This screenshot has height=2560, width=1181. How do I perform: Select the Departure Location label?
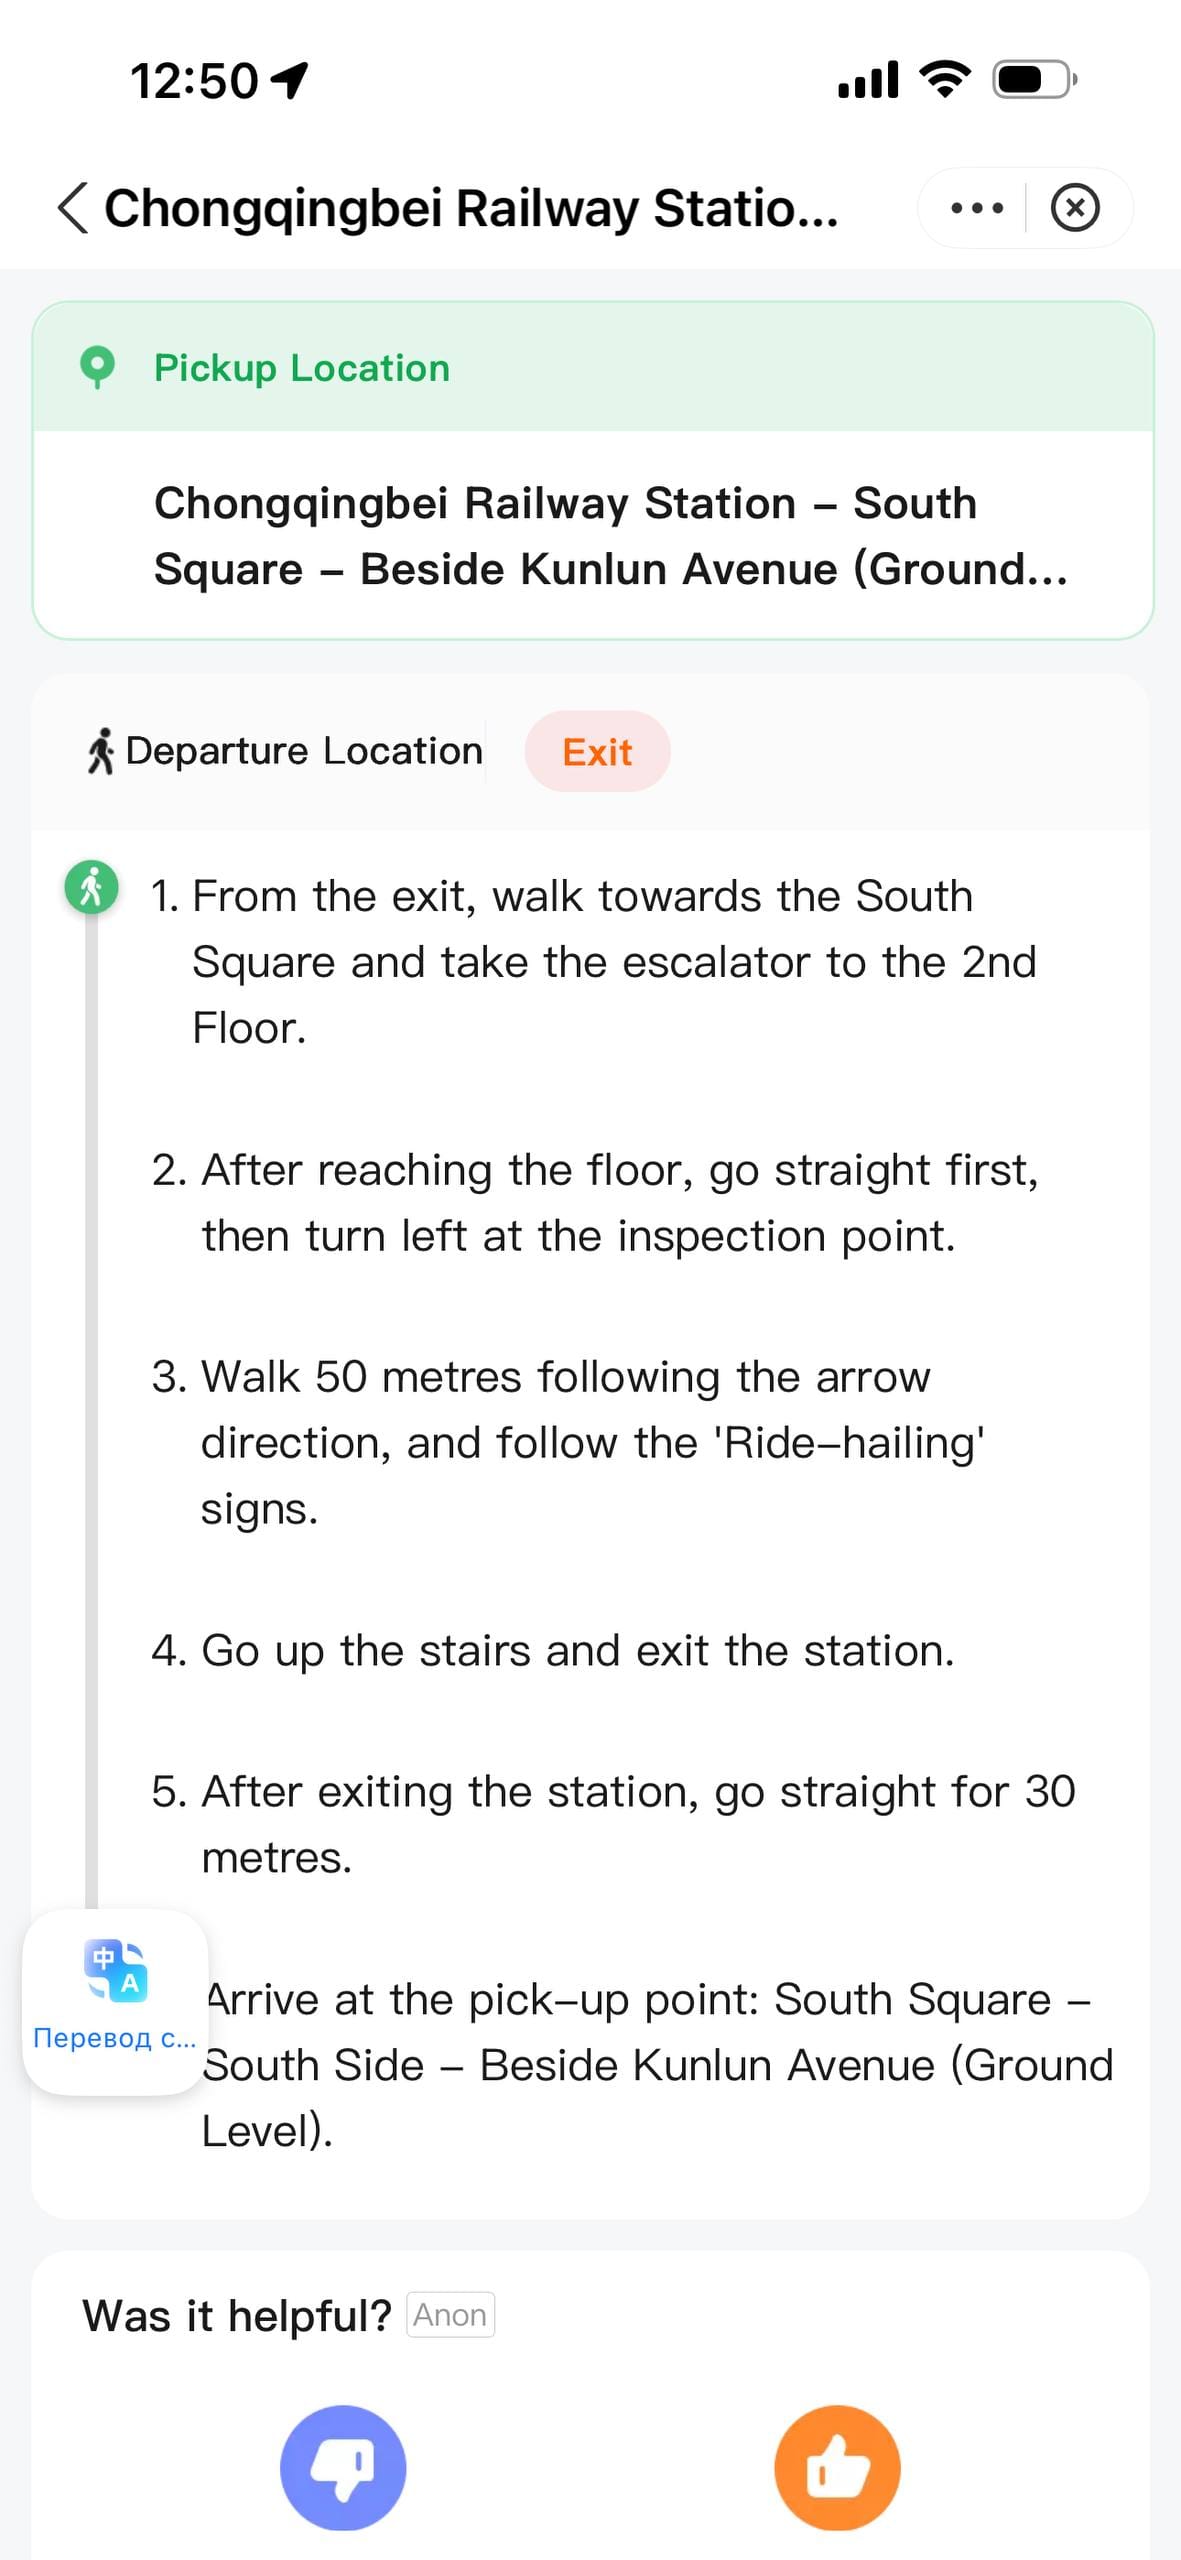[x=304, y=751]
